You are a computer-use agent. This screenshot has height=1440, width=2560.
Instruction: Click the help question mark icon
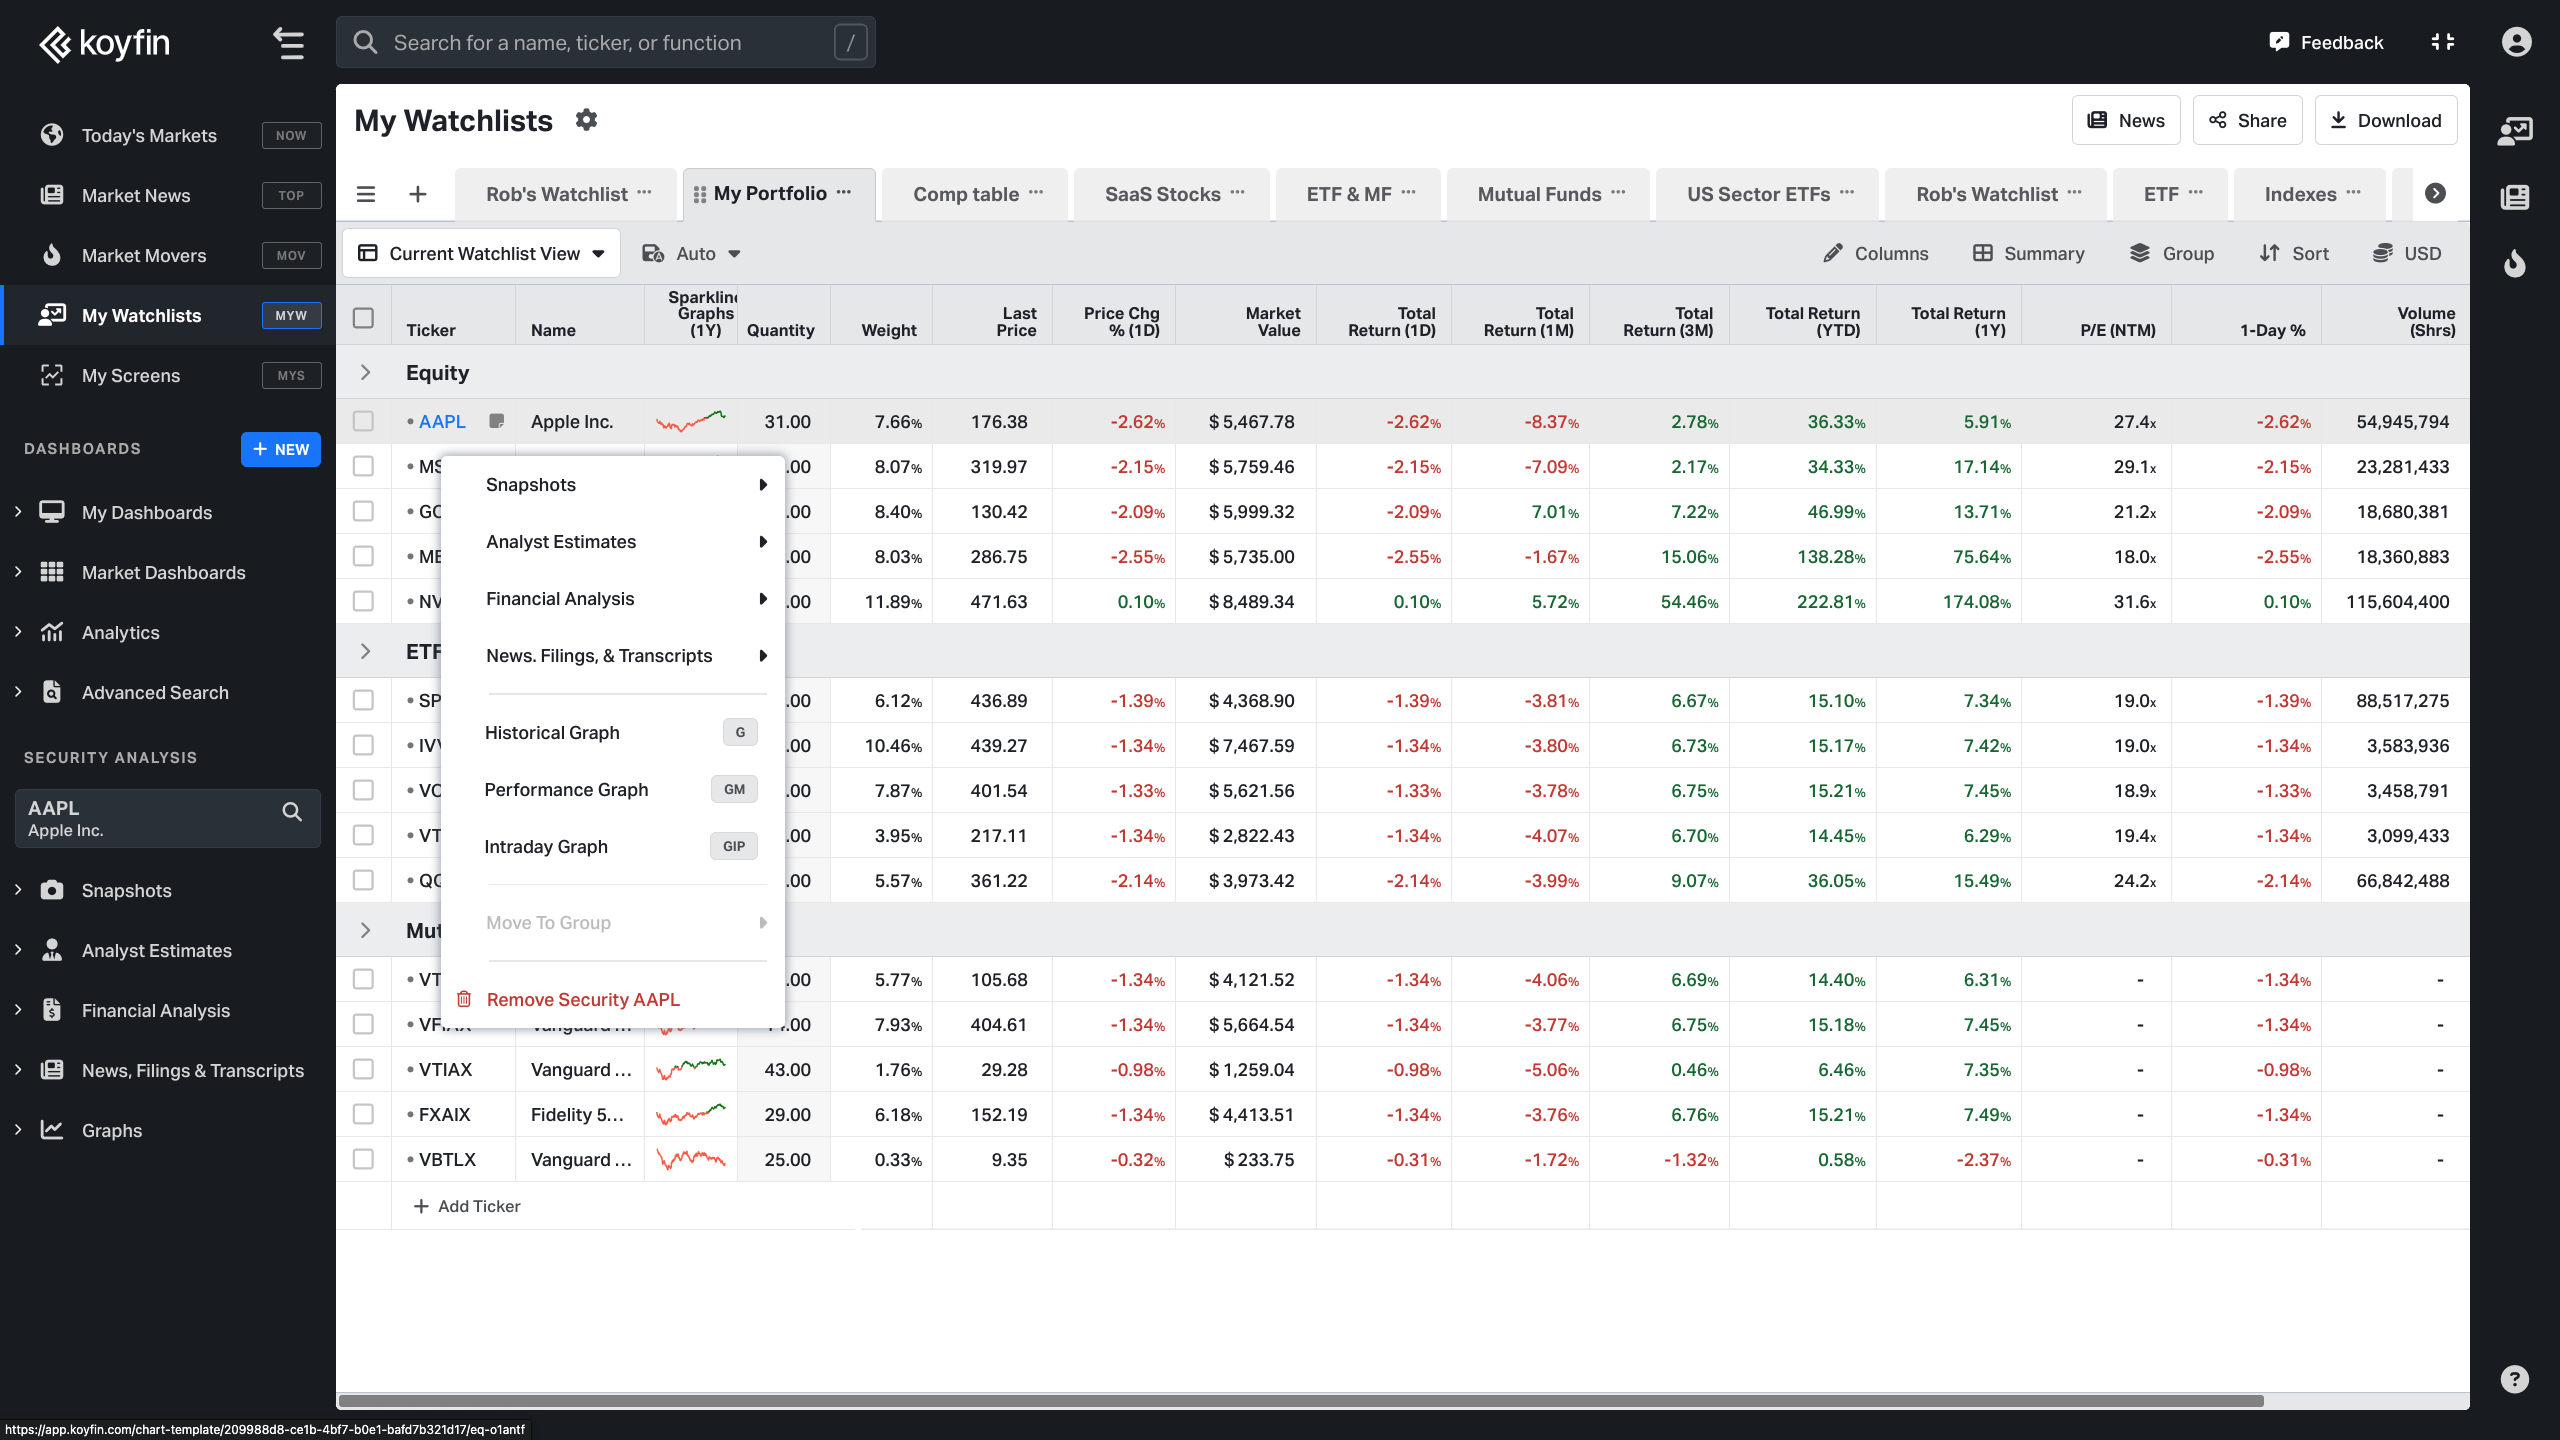point(2515,1379)
